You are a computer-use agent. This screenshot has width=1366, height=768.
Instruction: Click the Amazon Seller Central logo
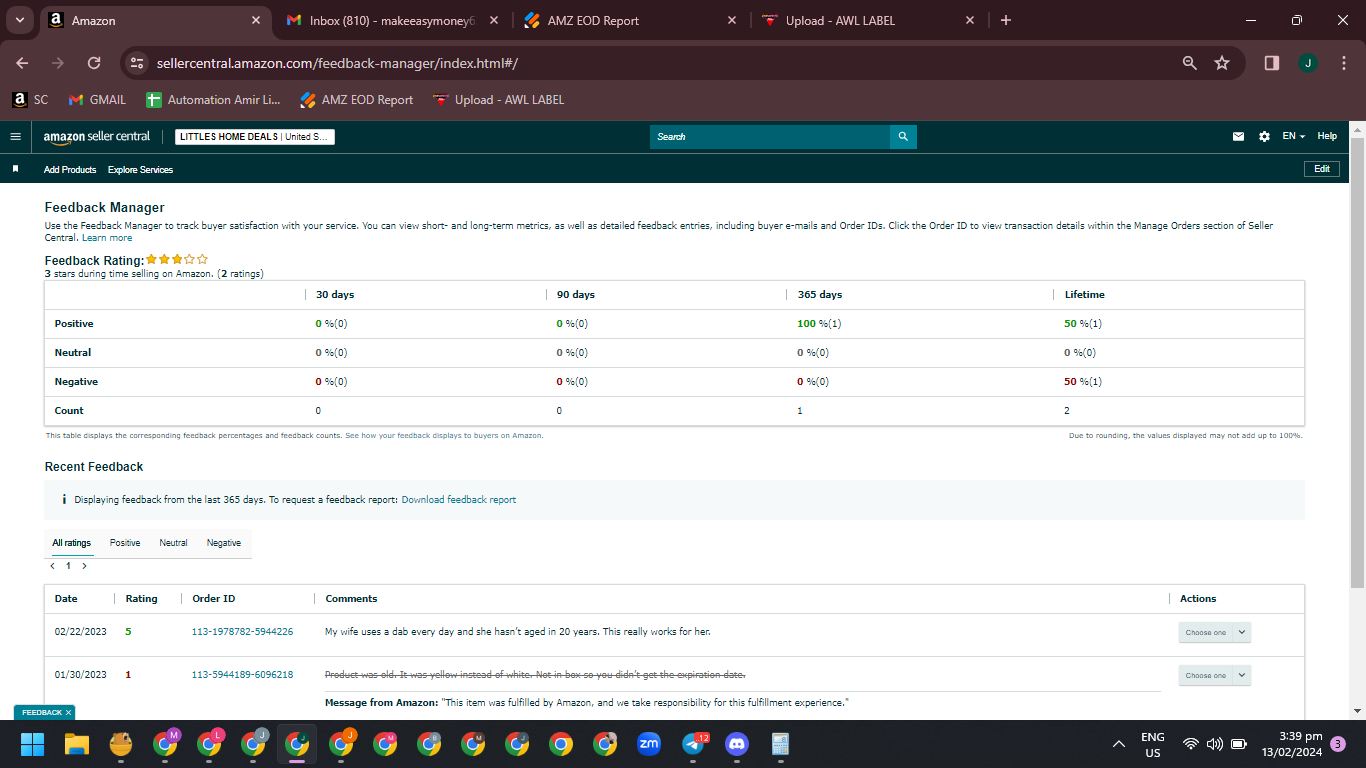[97, 136]
